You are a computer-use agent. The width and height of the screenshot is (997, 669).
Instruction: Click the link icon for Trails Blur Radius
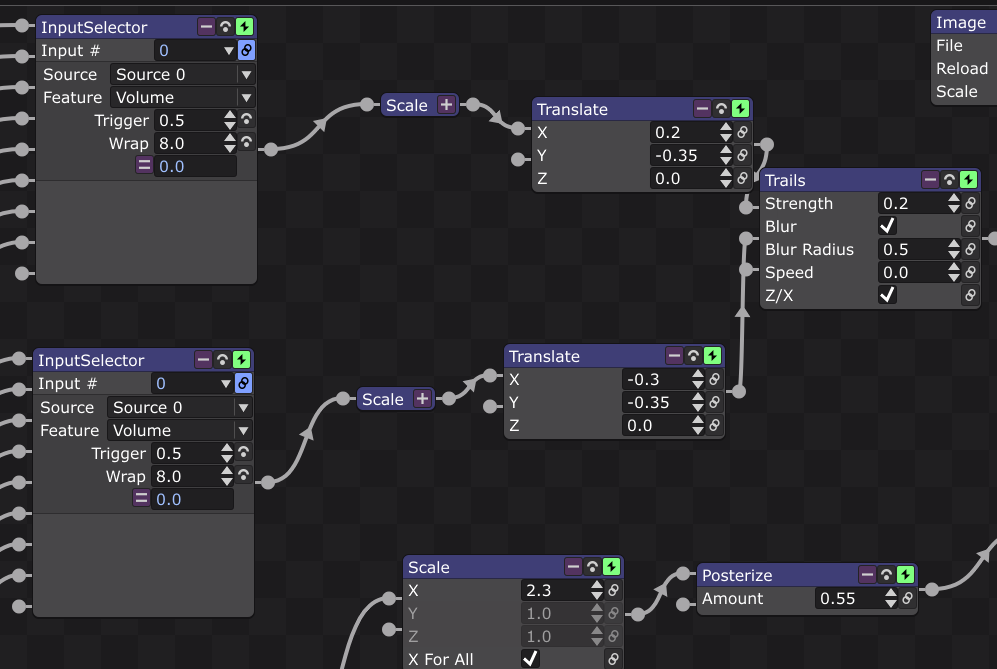tap(970, 249)
